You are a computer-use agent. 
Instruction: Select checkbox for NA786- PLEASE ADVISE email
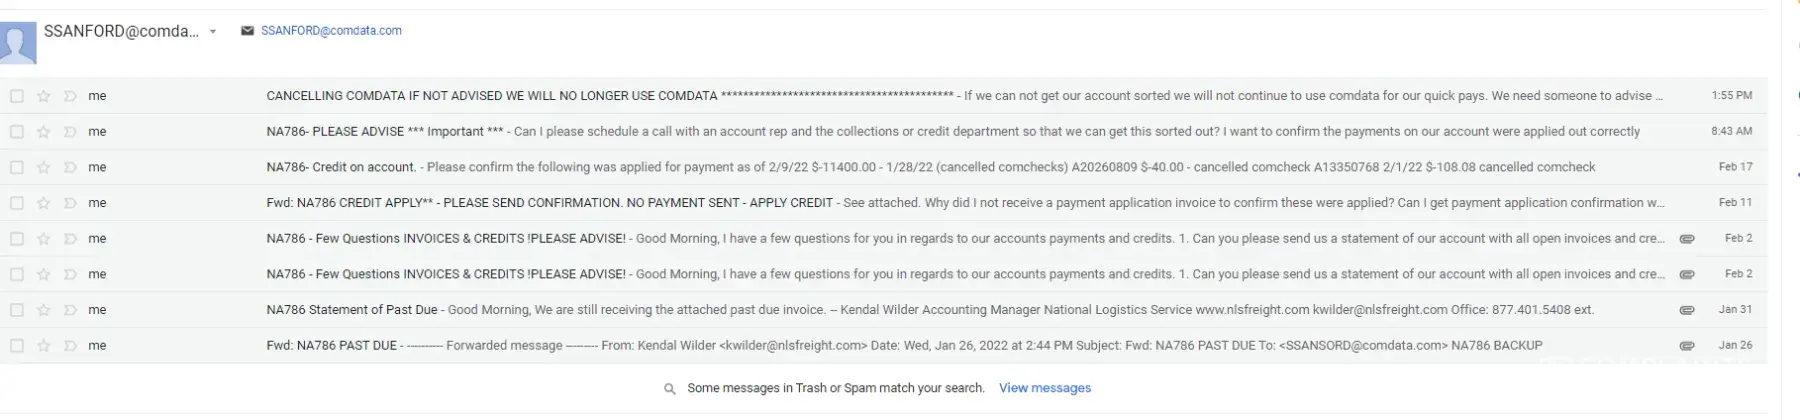pos(17,132)
